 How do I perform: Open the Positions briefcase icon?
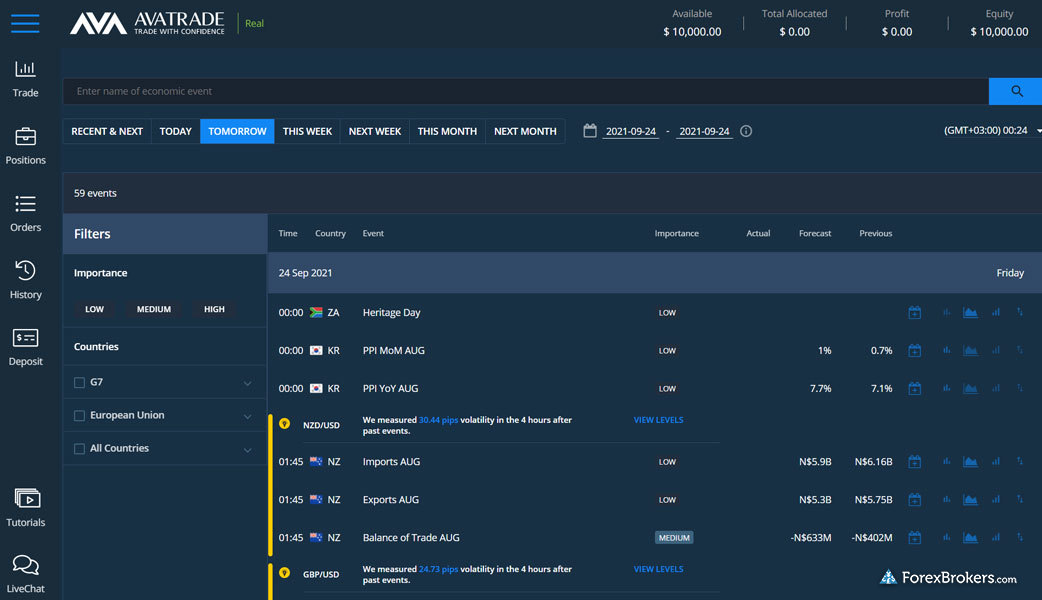[x=25, y=146]
